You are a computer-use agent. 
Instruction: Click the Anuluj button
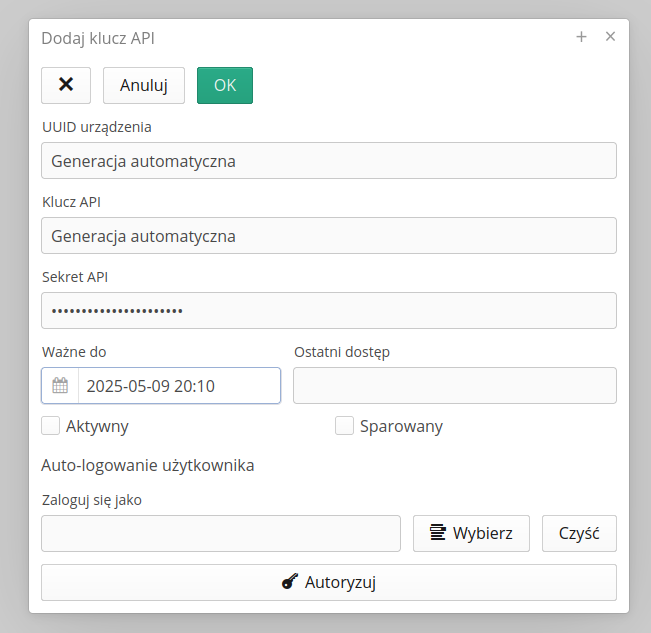[144, 85]
